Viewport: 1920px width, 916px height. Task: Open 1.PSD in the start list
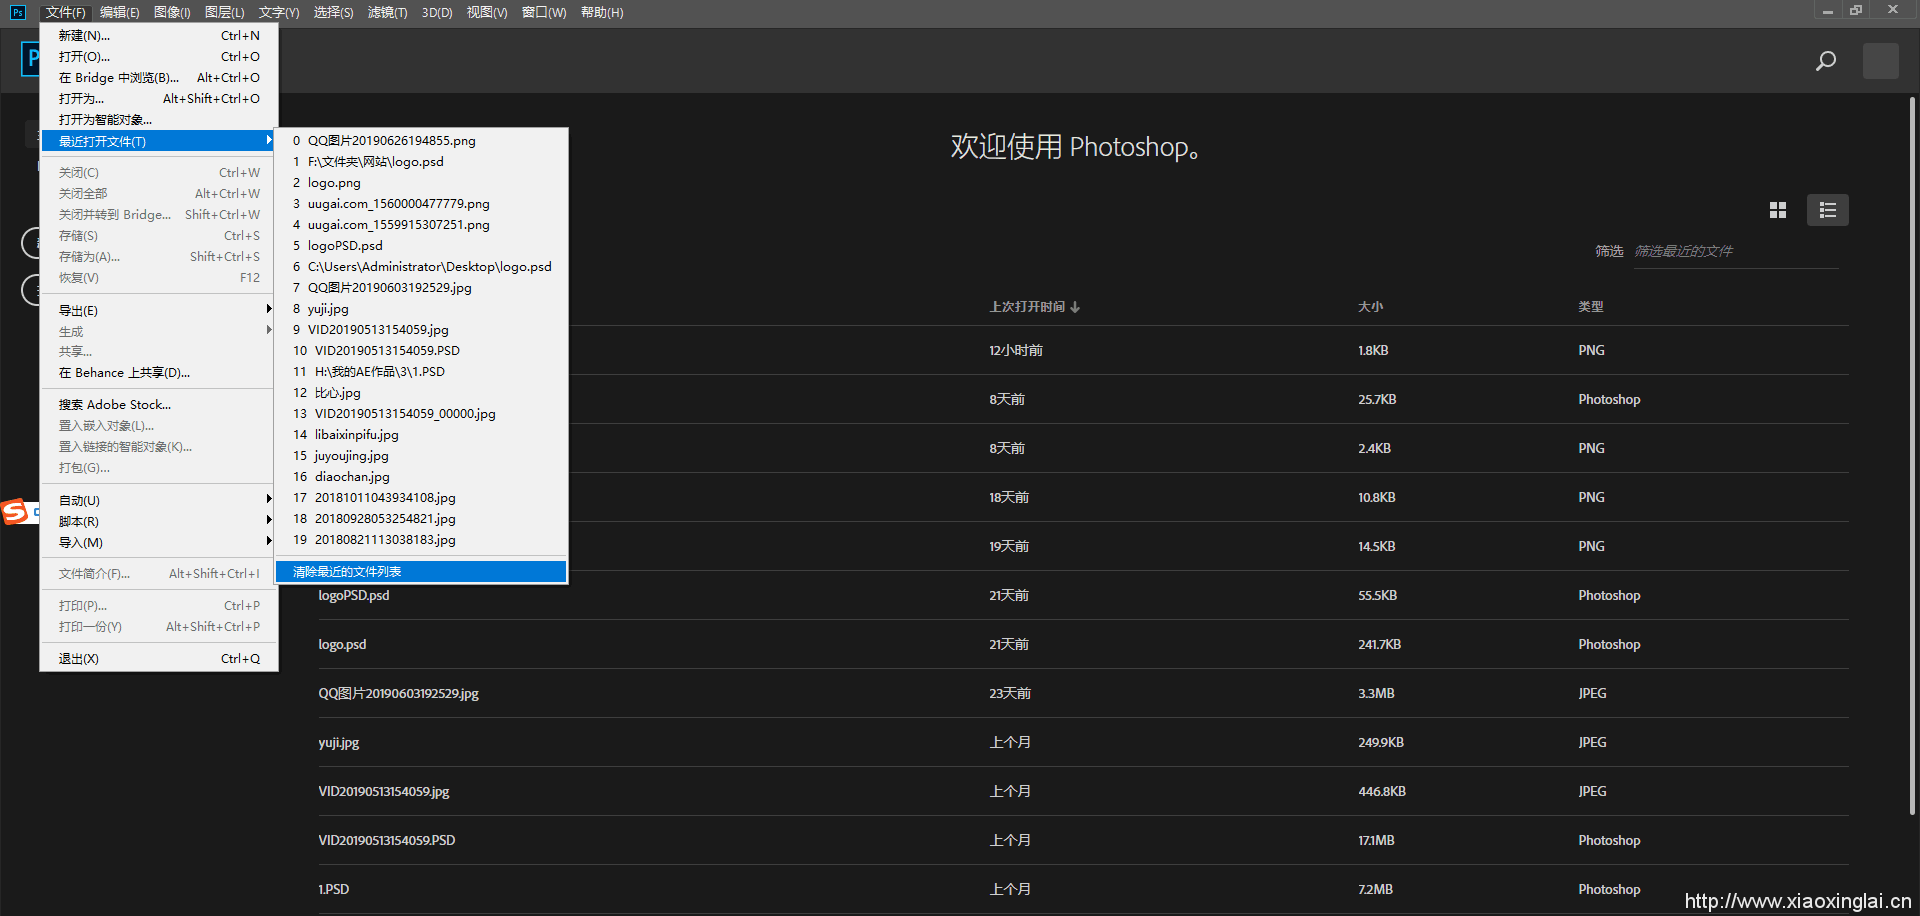(1083, 889)
